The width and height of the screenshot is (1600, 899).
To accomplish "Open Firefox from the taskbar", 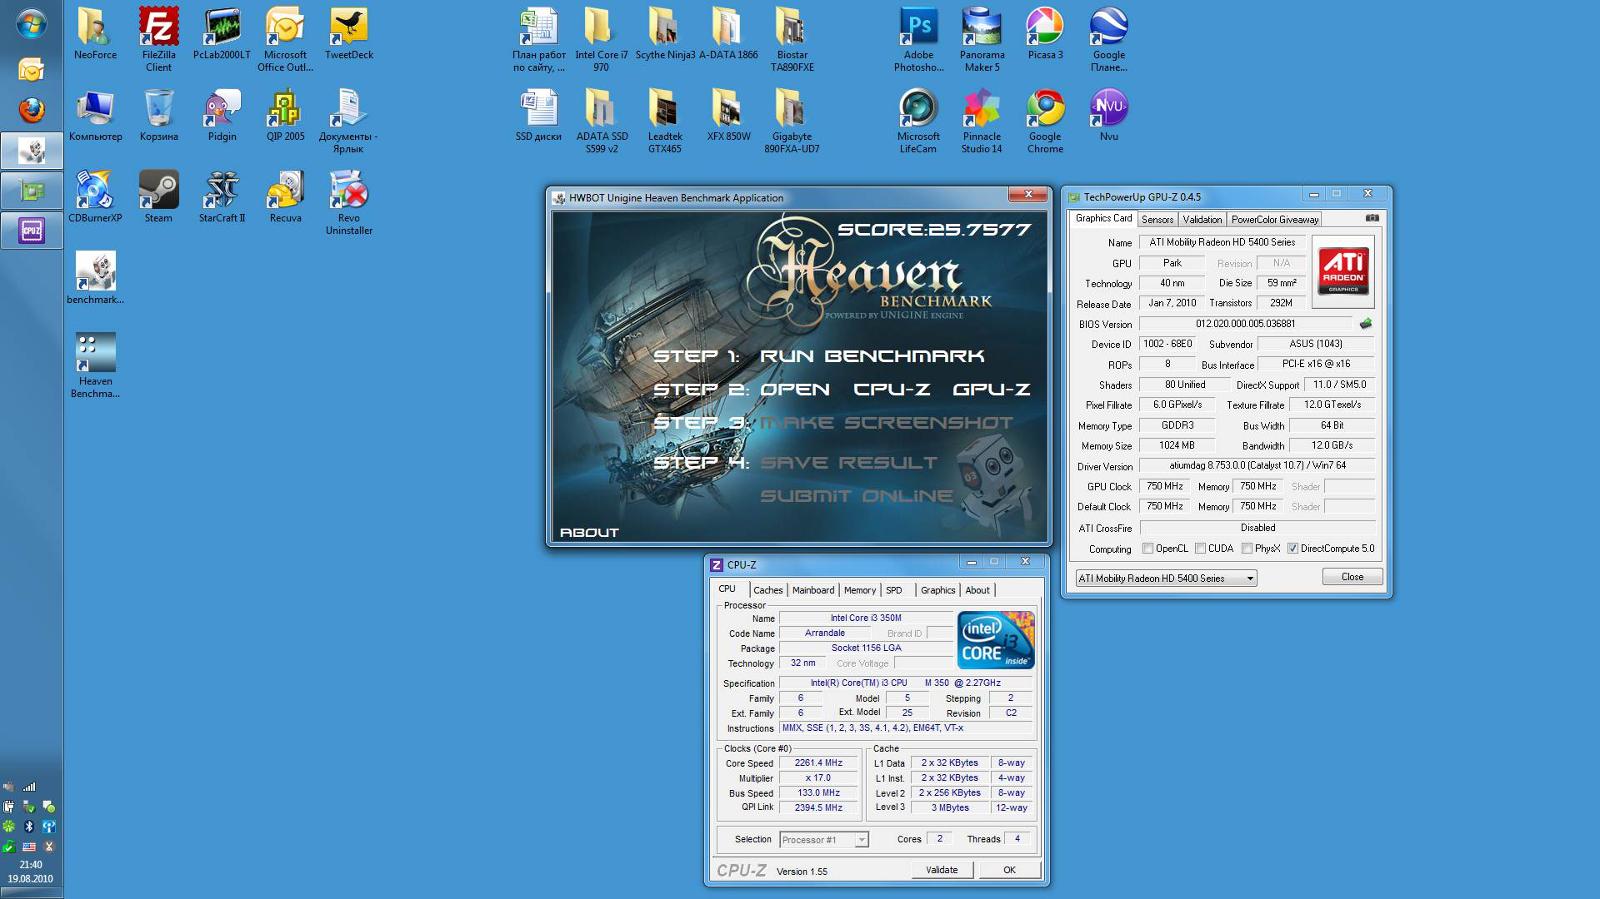I will coord(31,110).
